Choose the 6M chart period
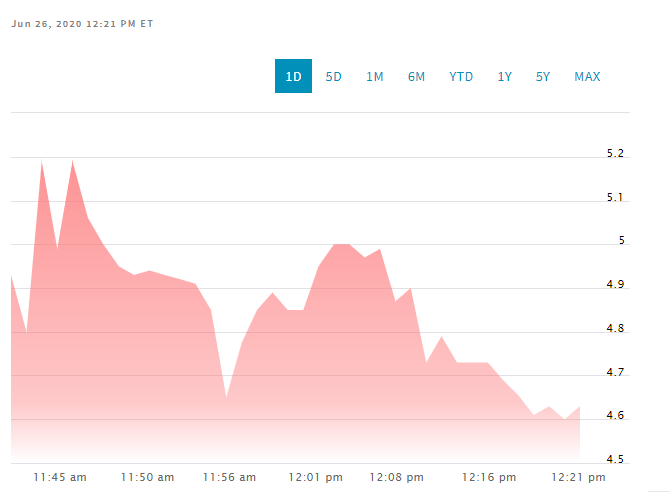 416,76
